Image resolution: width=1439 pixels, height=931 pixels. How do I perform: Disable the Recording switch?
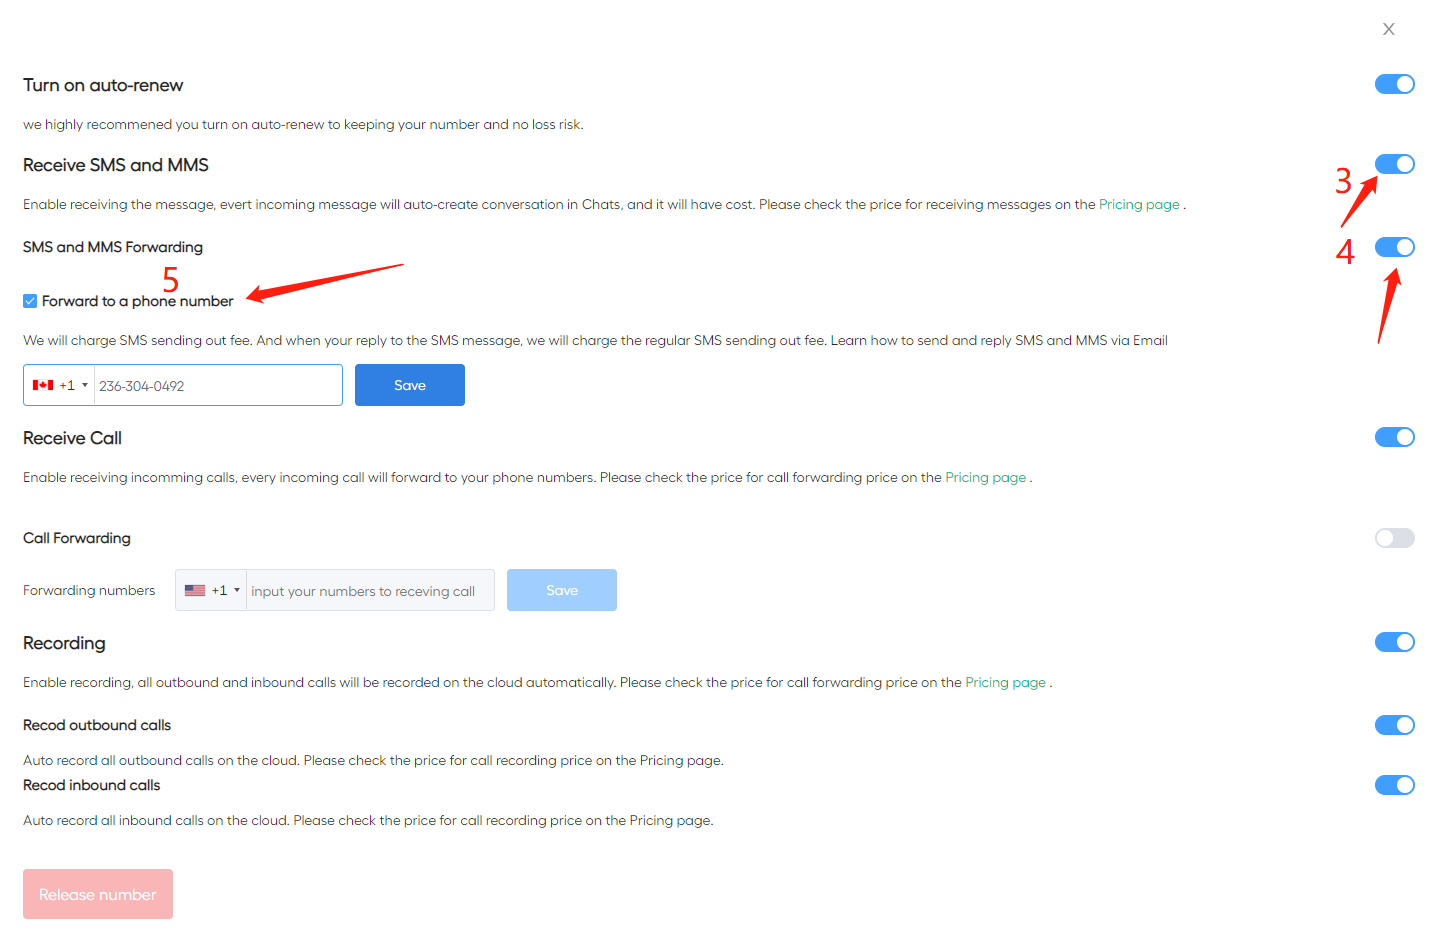pyautogui.click(x=1394, y=642)
